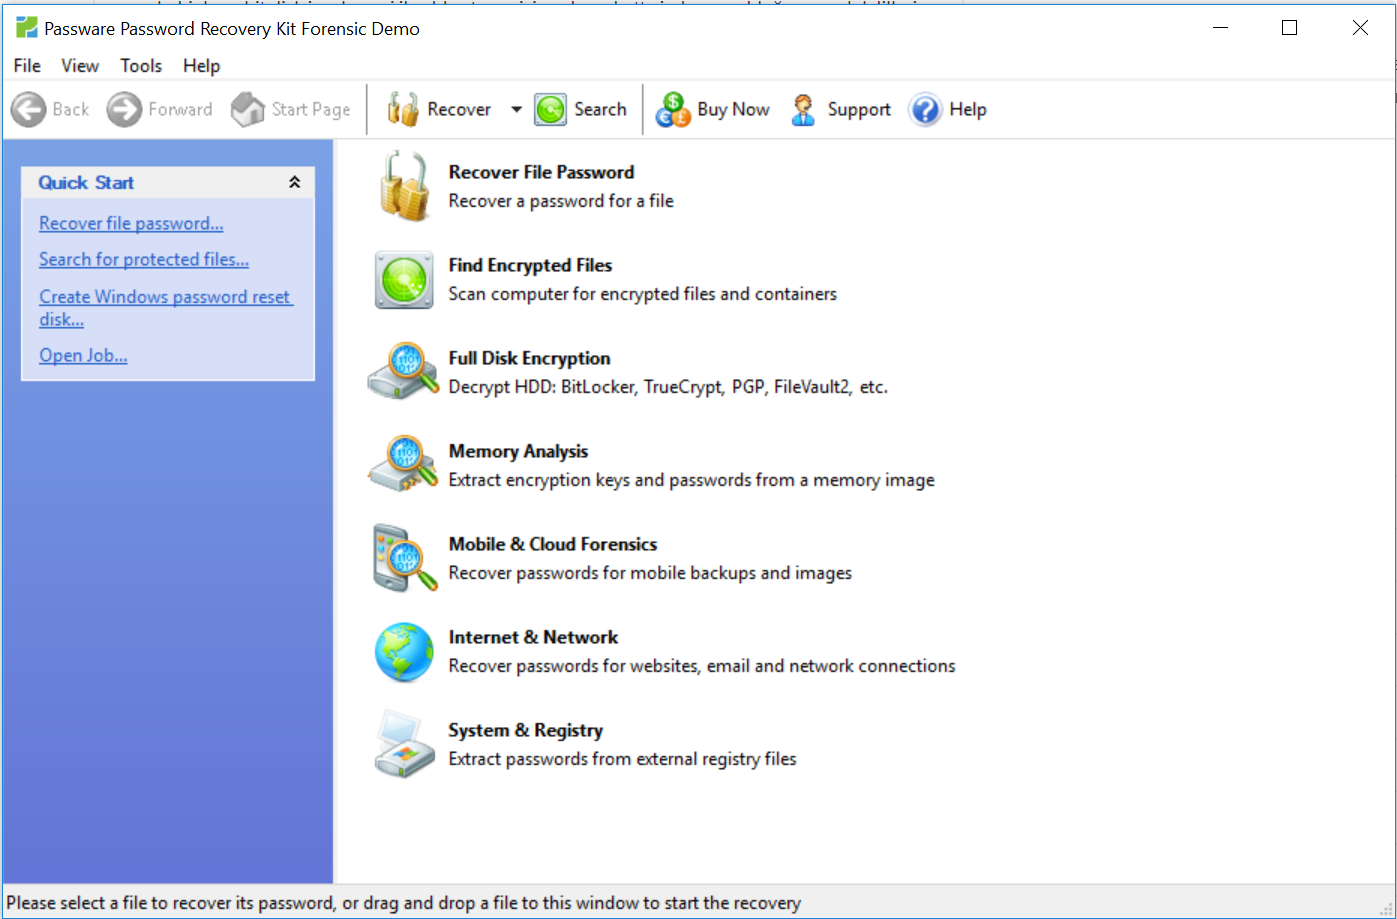1397x919 pixels.
Task: Click the Back toolbar label
Action: tap(71, 109)
